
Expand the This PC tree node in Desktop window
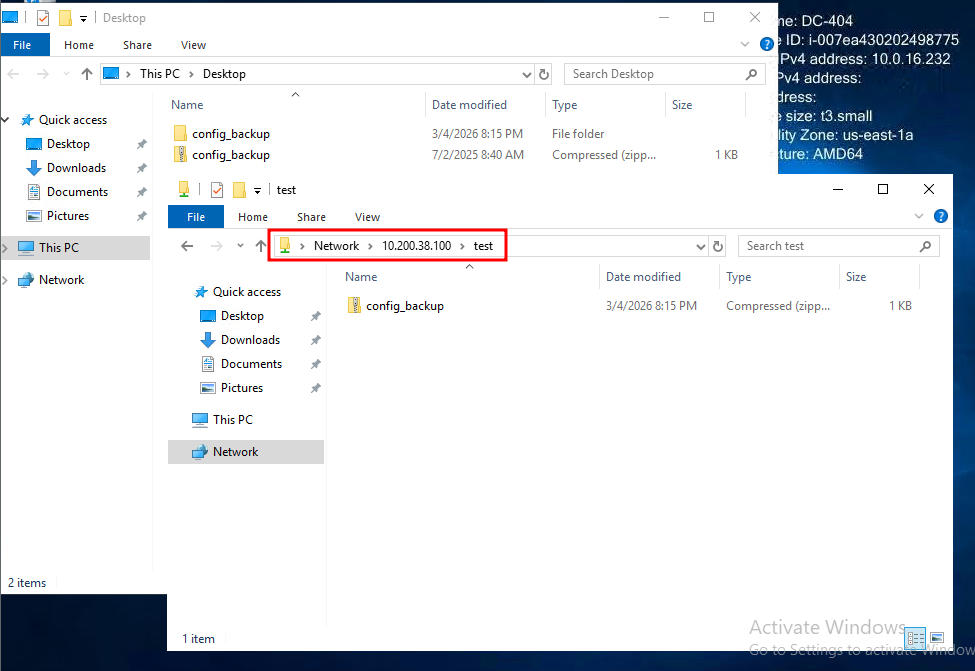pos(6,248)
